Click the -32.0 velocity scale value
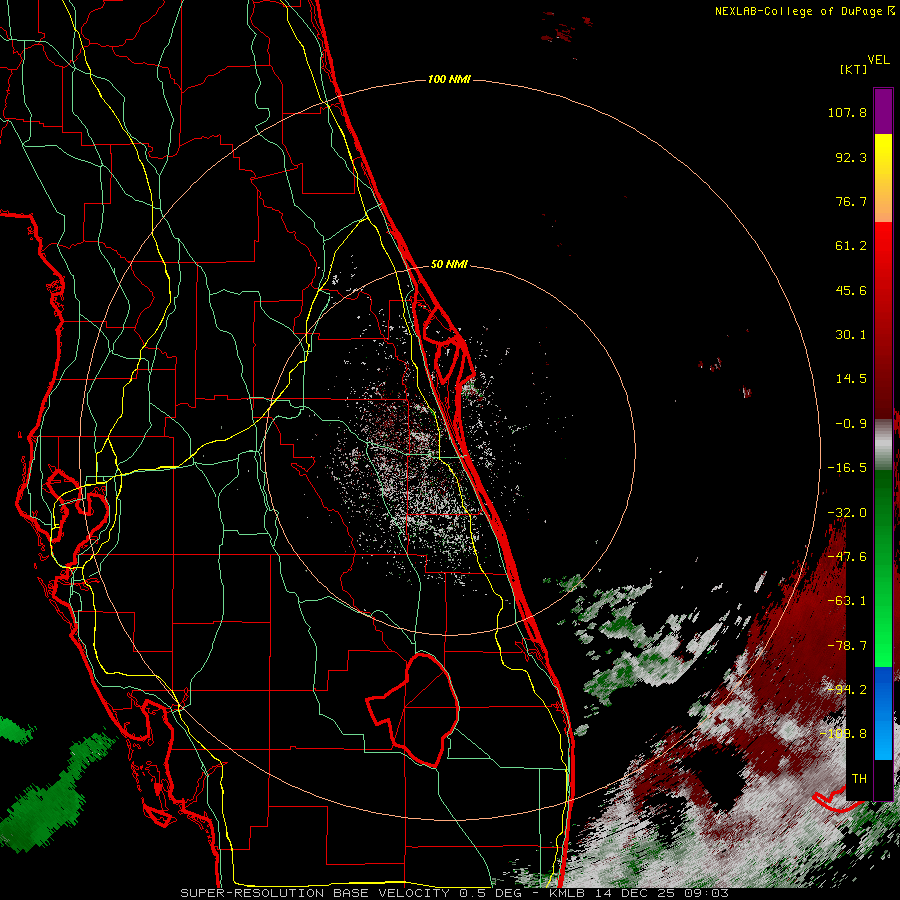Viewport: 900px width, 900px height. click(847, 513)
